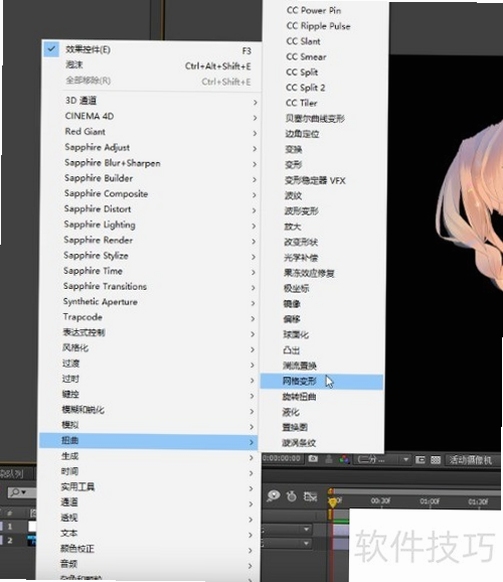Choose the 光学补偿 optics compensation effect

[x=323, y=258]
